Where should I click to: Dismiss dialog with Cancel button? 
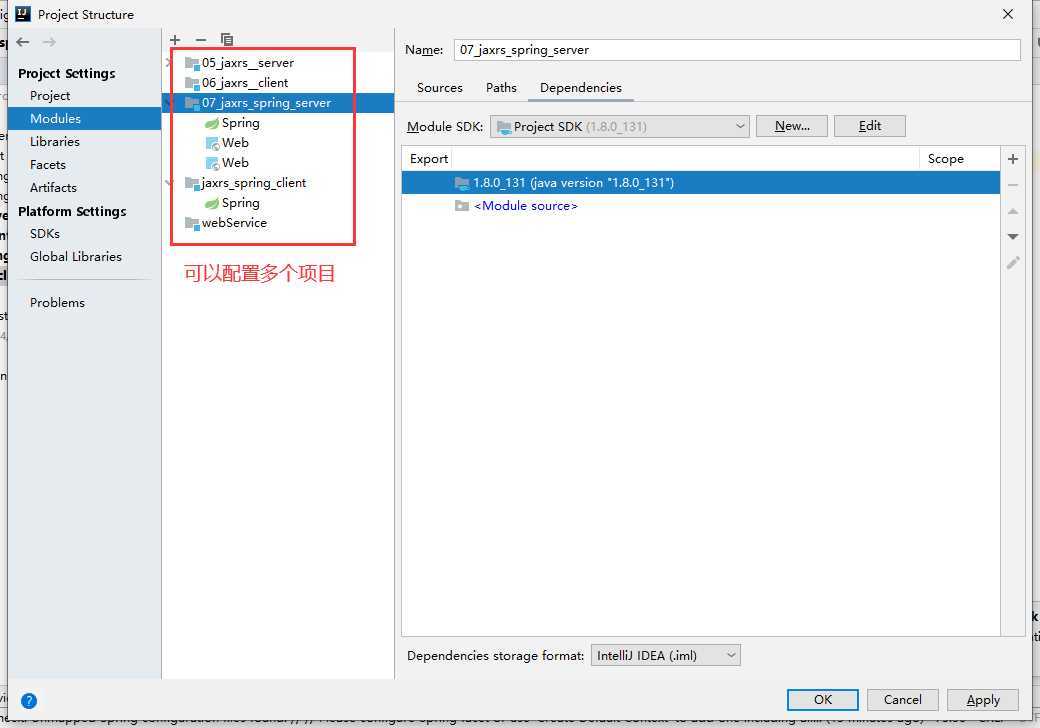(x=903, y=700)
